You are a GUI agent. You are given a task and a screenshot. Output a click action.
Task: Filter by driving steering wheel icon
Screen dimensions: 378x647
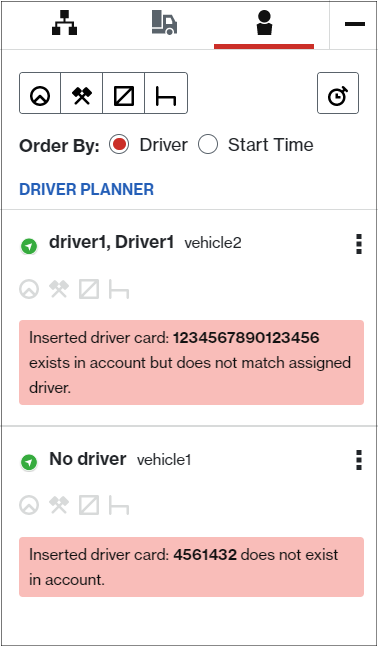(x=40, y=93)
